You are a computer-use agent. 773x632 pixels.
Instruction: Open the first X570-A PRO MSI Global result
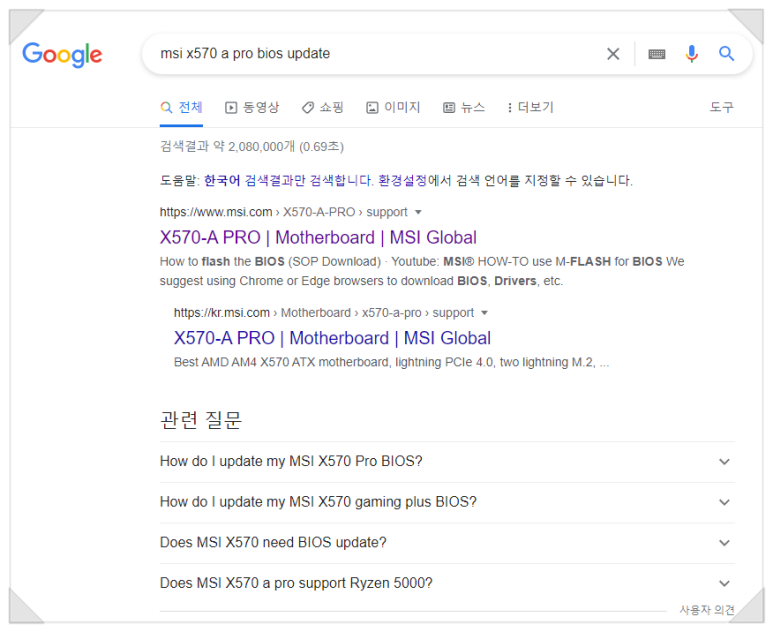pos(318,238)
